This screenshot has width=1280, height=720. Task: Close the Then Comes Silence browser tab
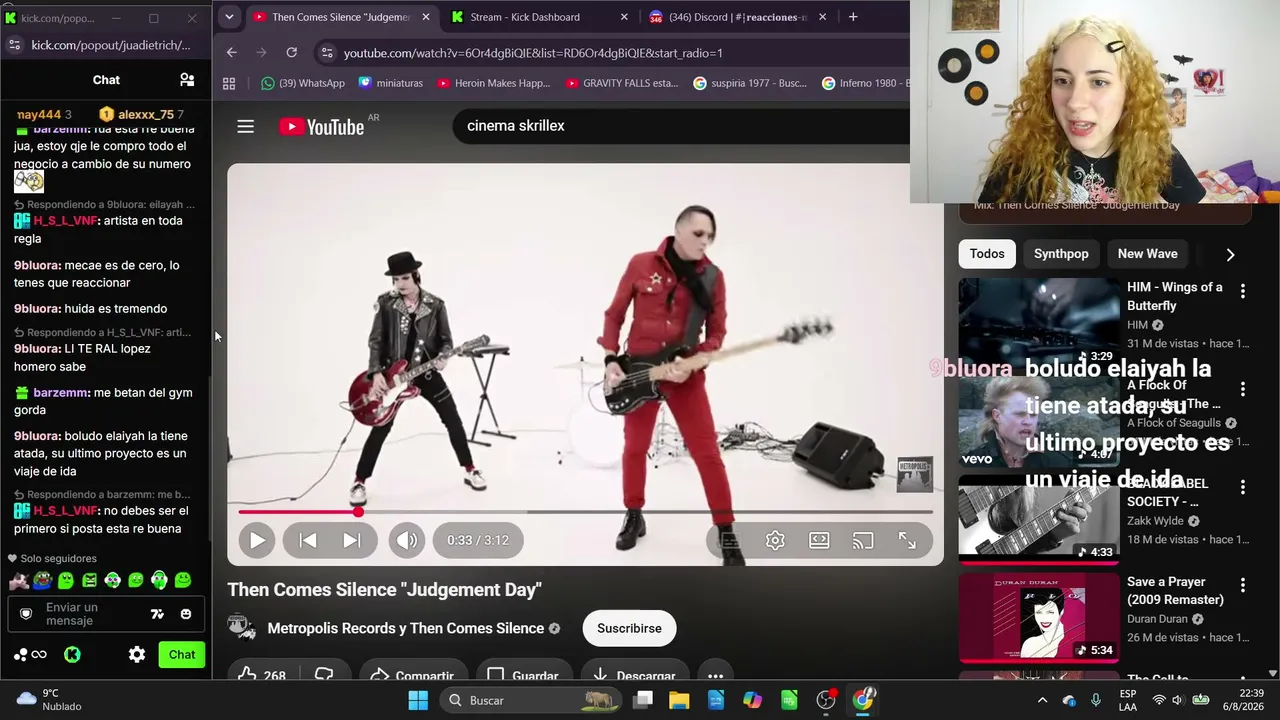(x=425, y=17)
